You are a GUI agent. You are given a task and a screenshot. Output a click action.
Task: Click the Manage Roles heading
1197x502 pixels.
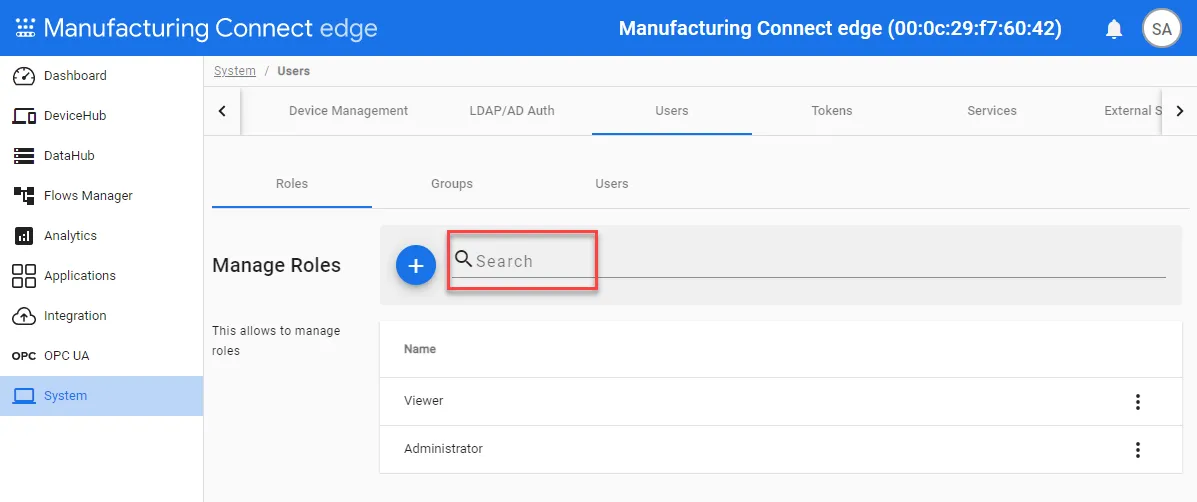tap(276, 265)
